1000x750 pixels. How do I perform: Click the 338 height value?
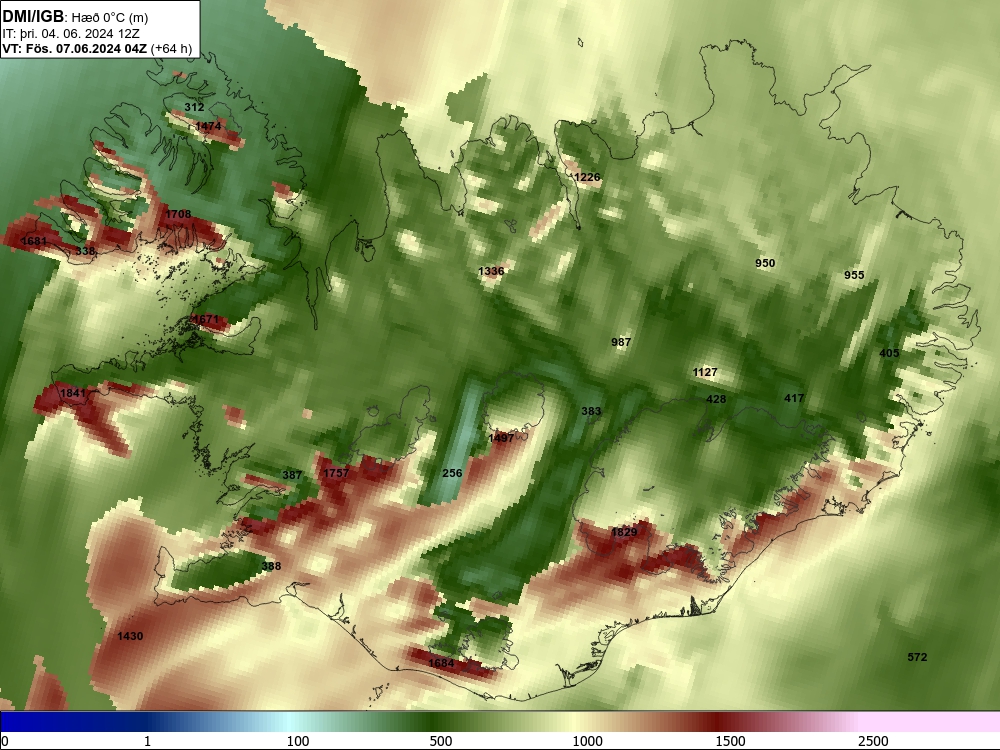pyautogui.click(x=85, y=251)
